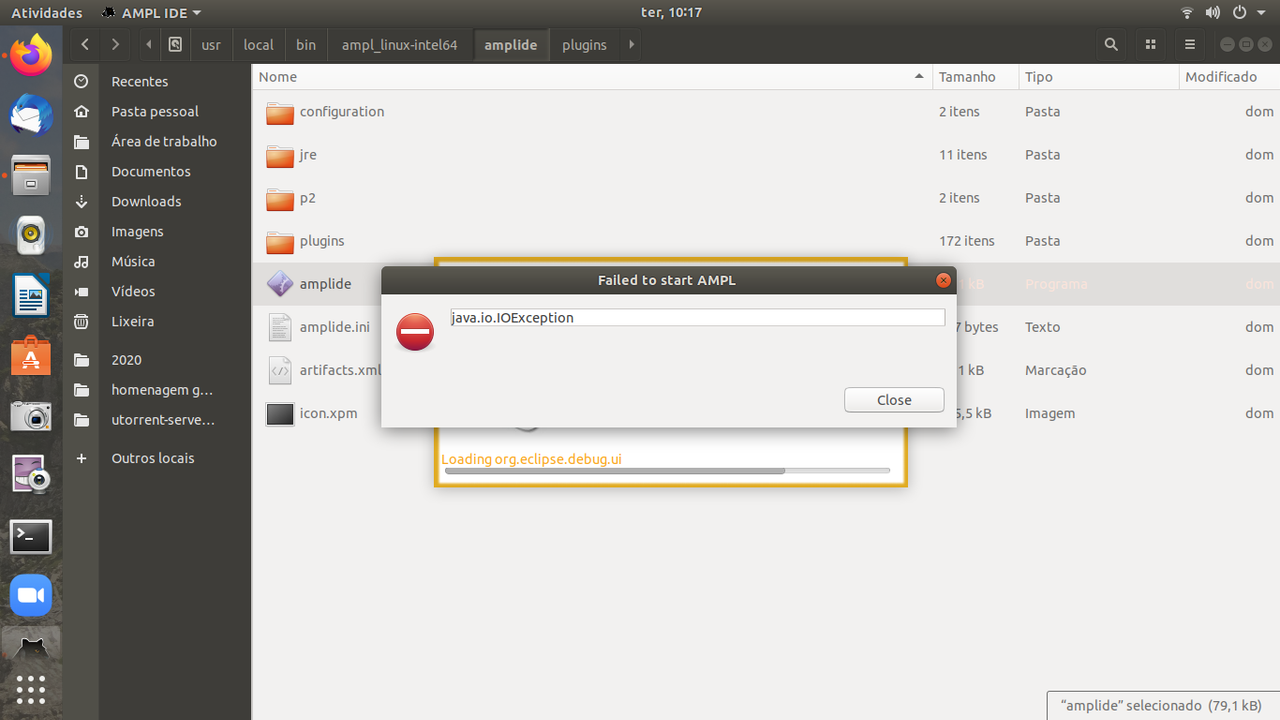Open the Files manager dock icon

click(31, 175)
